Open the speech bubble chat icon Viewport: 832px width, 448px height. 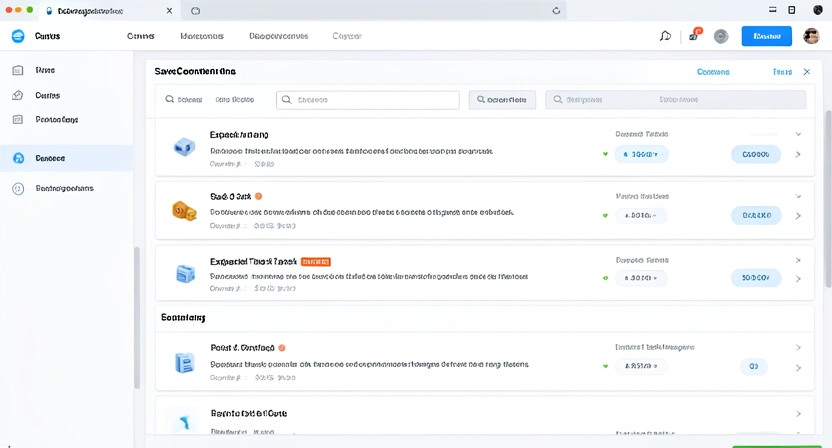point(665,36)
